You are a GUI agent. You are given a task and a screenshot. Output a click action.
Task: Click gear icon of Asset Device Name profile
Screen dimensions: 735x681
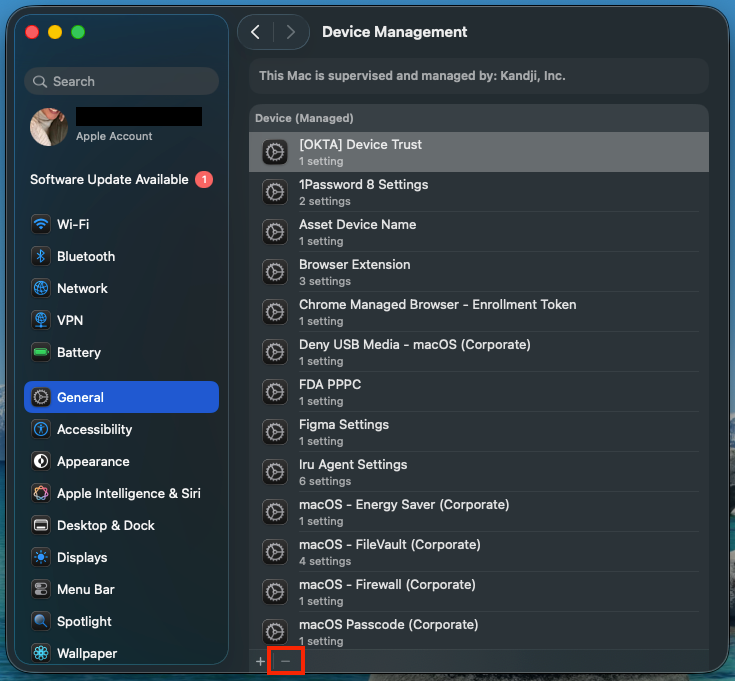tap(275, 232)
